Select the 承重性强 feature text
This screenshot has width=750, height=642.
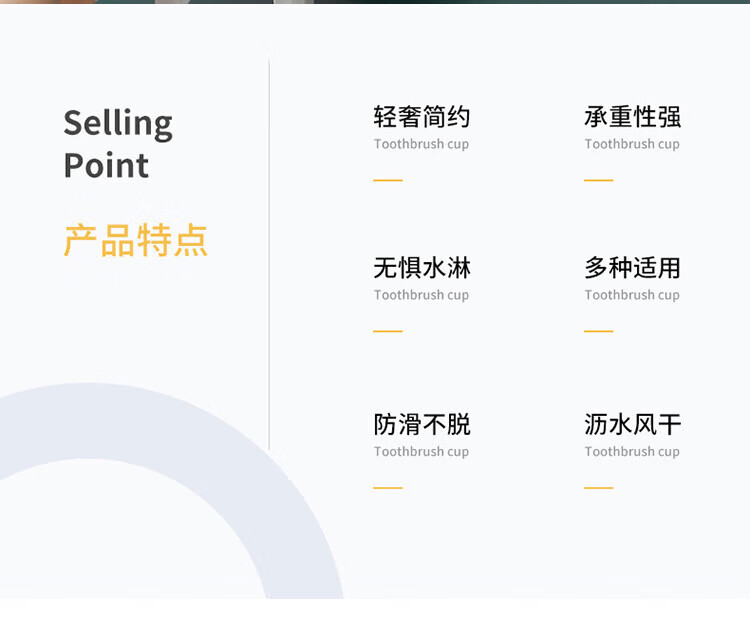[632, 117]
